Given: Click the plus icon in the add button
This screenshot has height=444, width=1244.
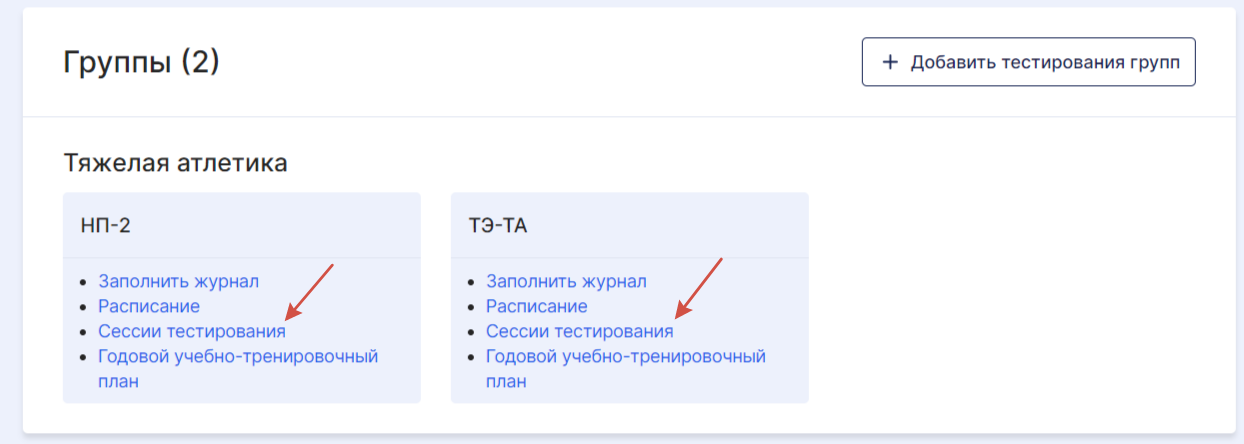Looking at the screenshot, I should [x=890, y=63].
